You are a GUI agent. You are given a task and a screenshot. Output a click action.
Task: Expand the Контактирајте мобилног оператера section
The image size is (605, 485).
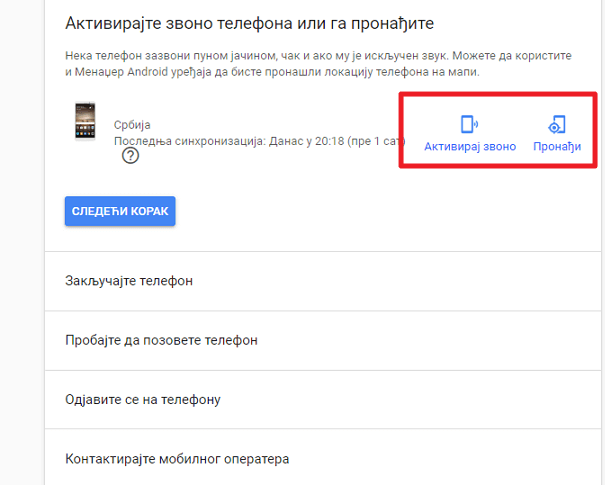(x=323, y=457)
